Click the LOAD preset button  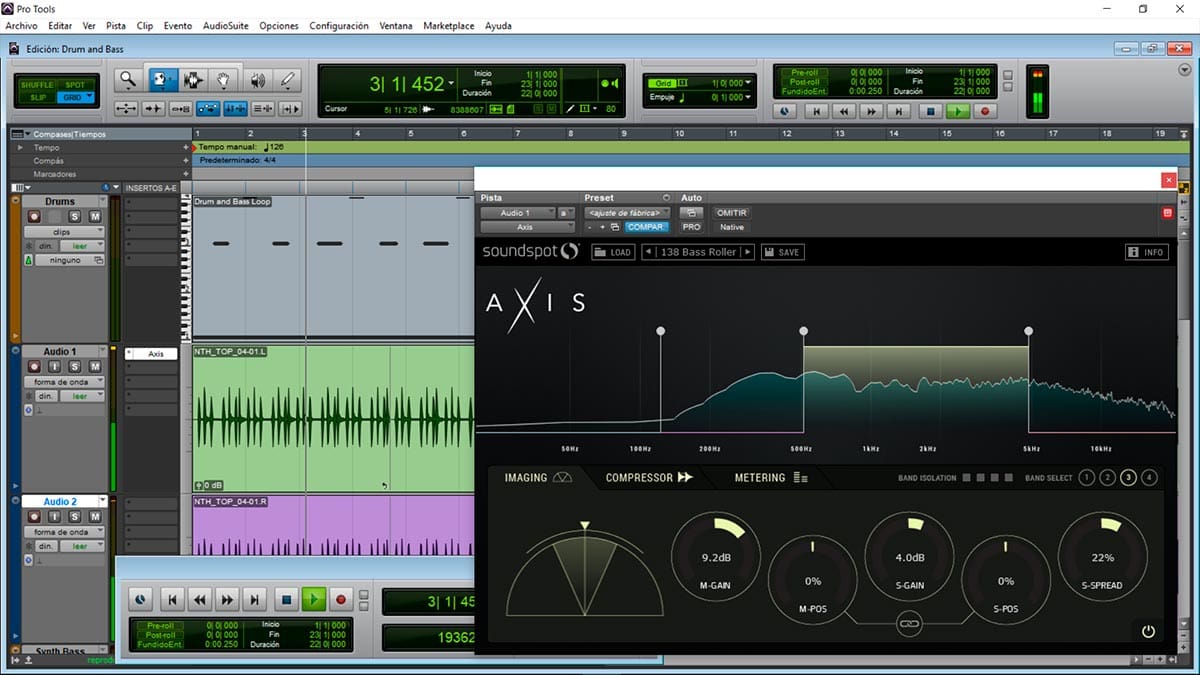pyautogui.click(x=613, y=252)
